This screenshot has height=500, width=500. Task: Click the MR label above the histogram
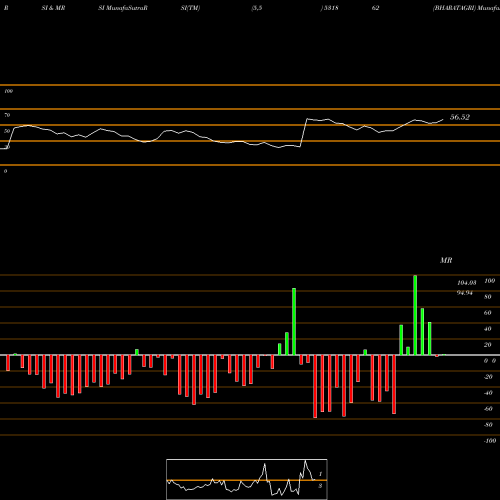[x=446, y=260]
